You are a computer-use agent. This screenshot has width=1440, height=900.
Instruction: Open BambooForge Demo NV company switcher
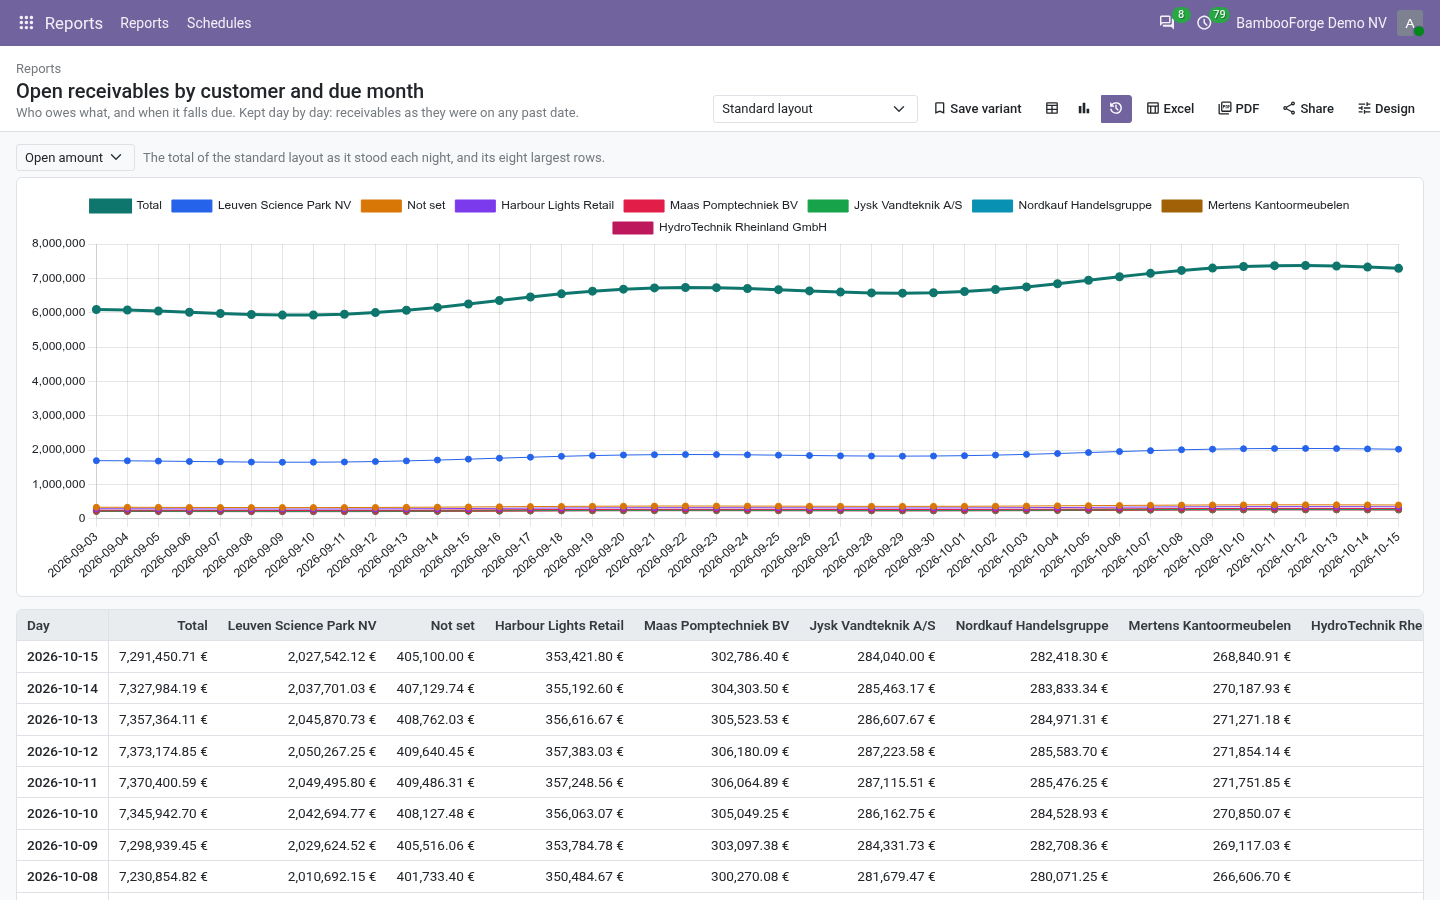[x=1311, y=23]
